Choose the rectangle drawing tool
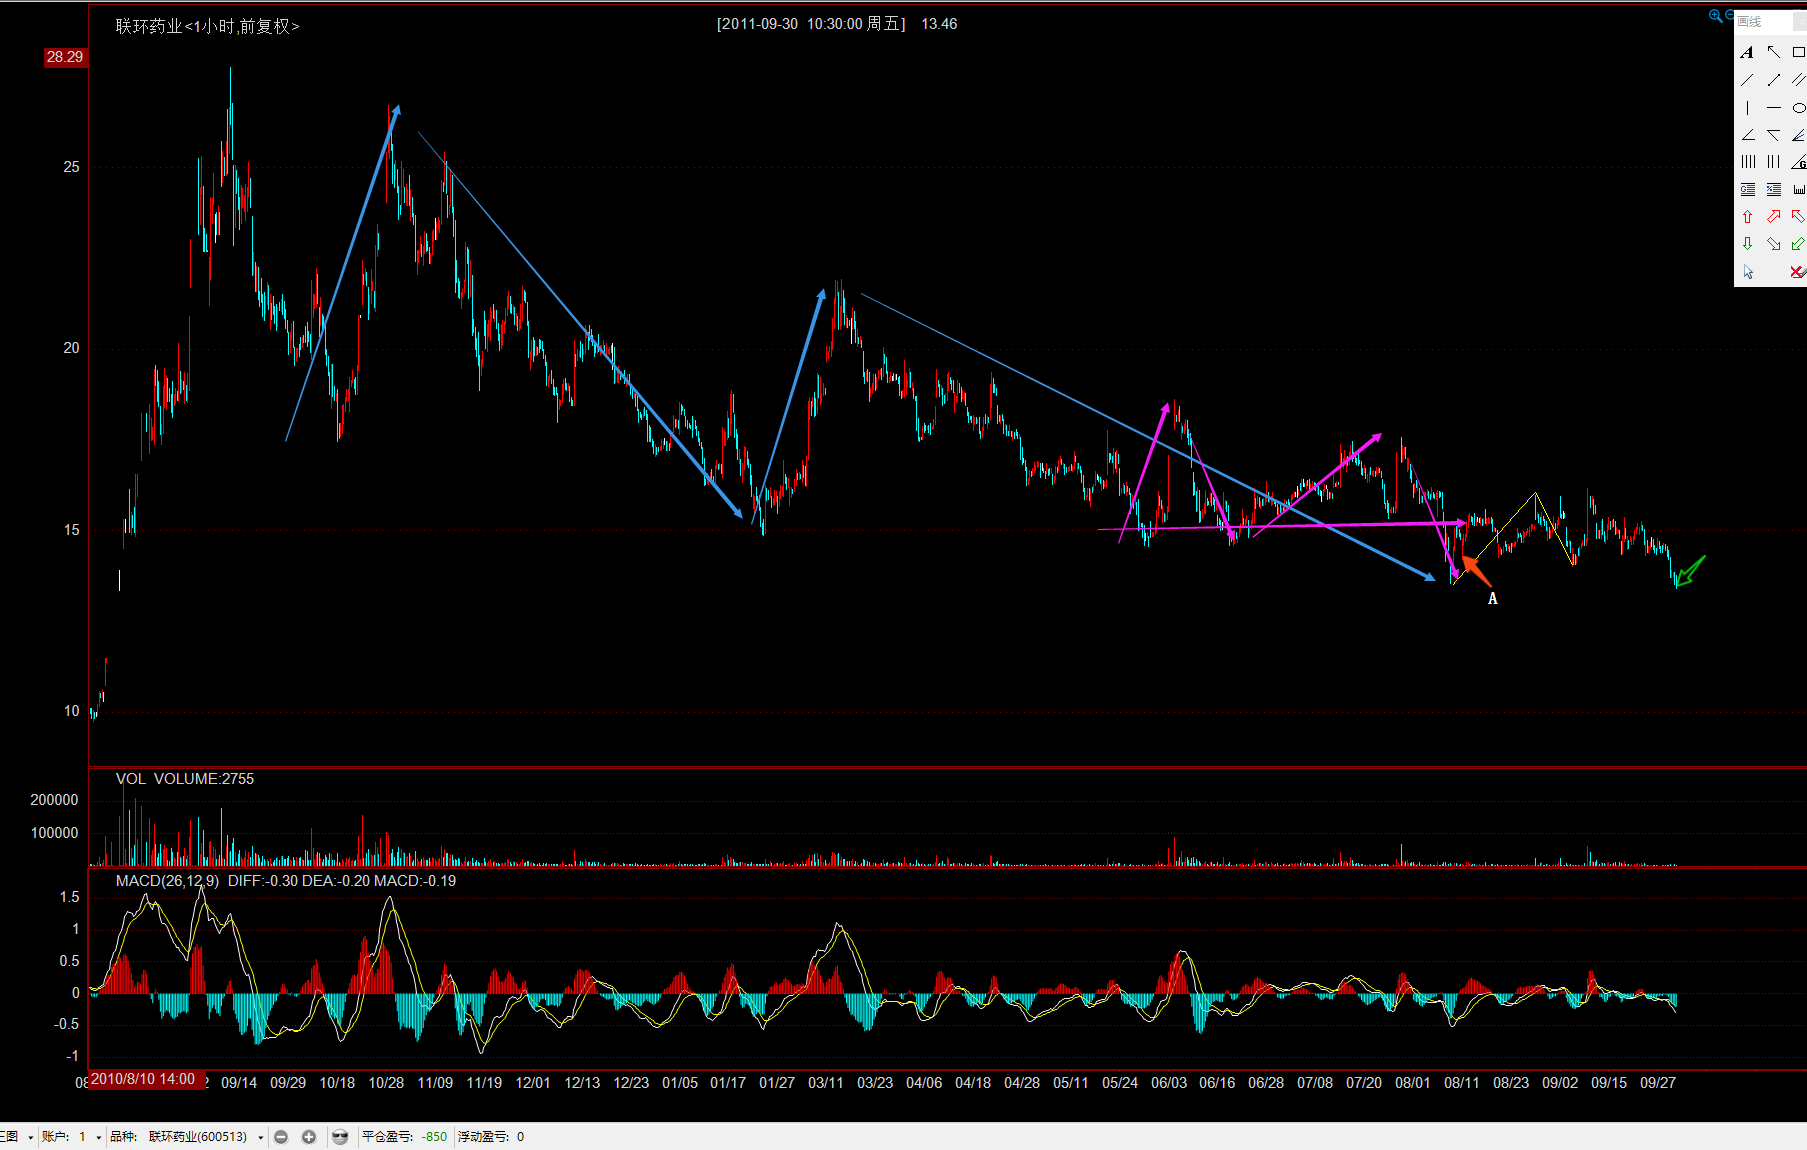 1798,52
